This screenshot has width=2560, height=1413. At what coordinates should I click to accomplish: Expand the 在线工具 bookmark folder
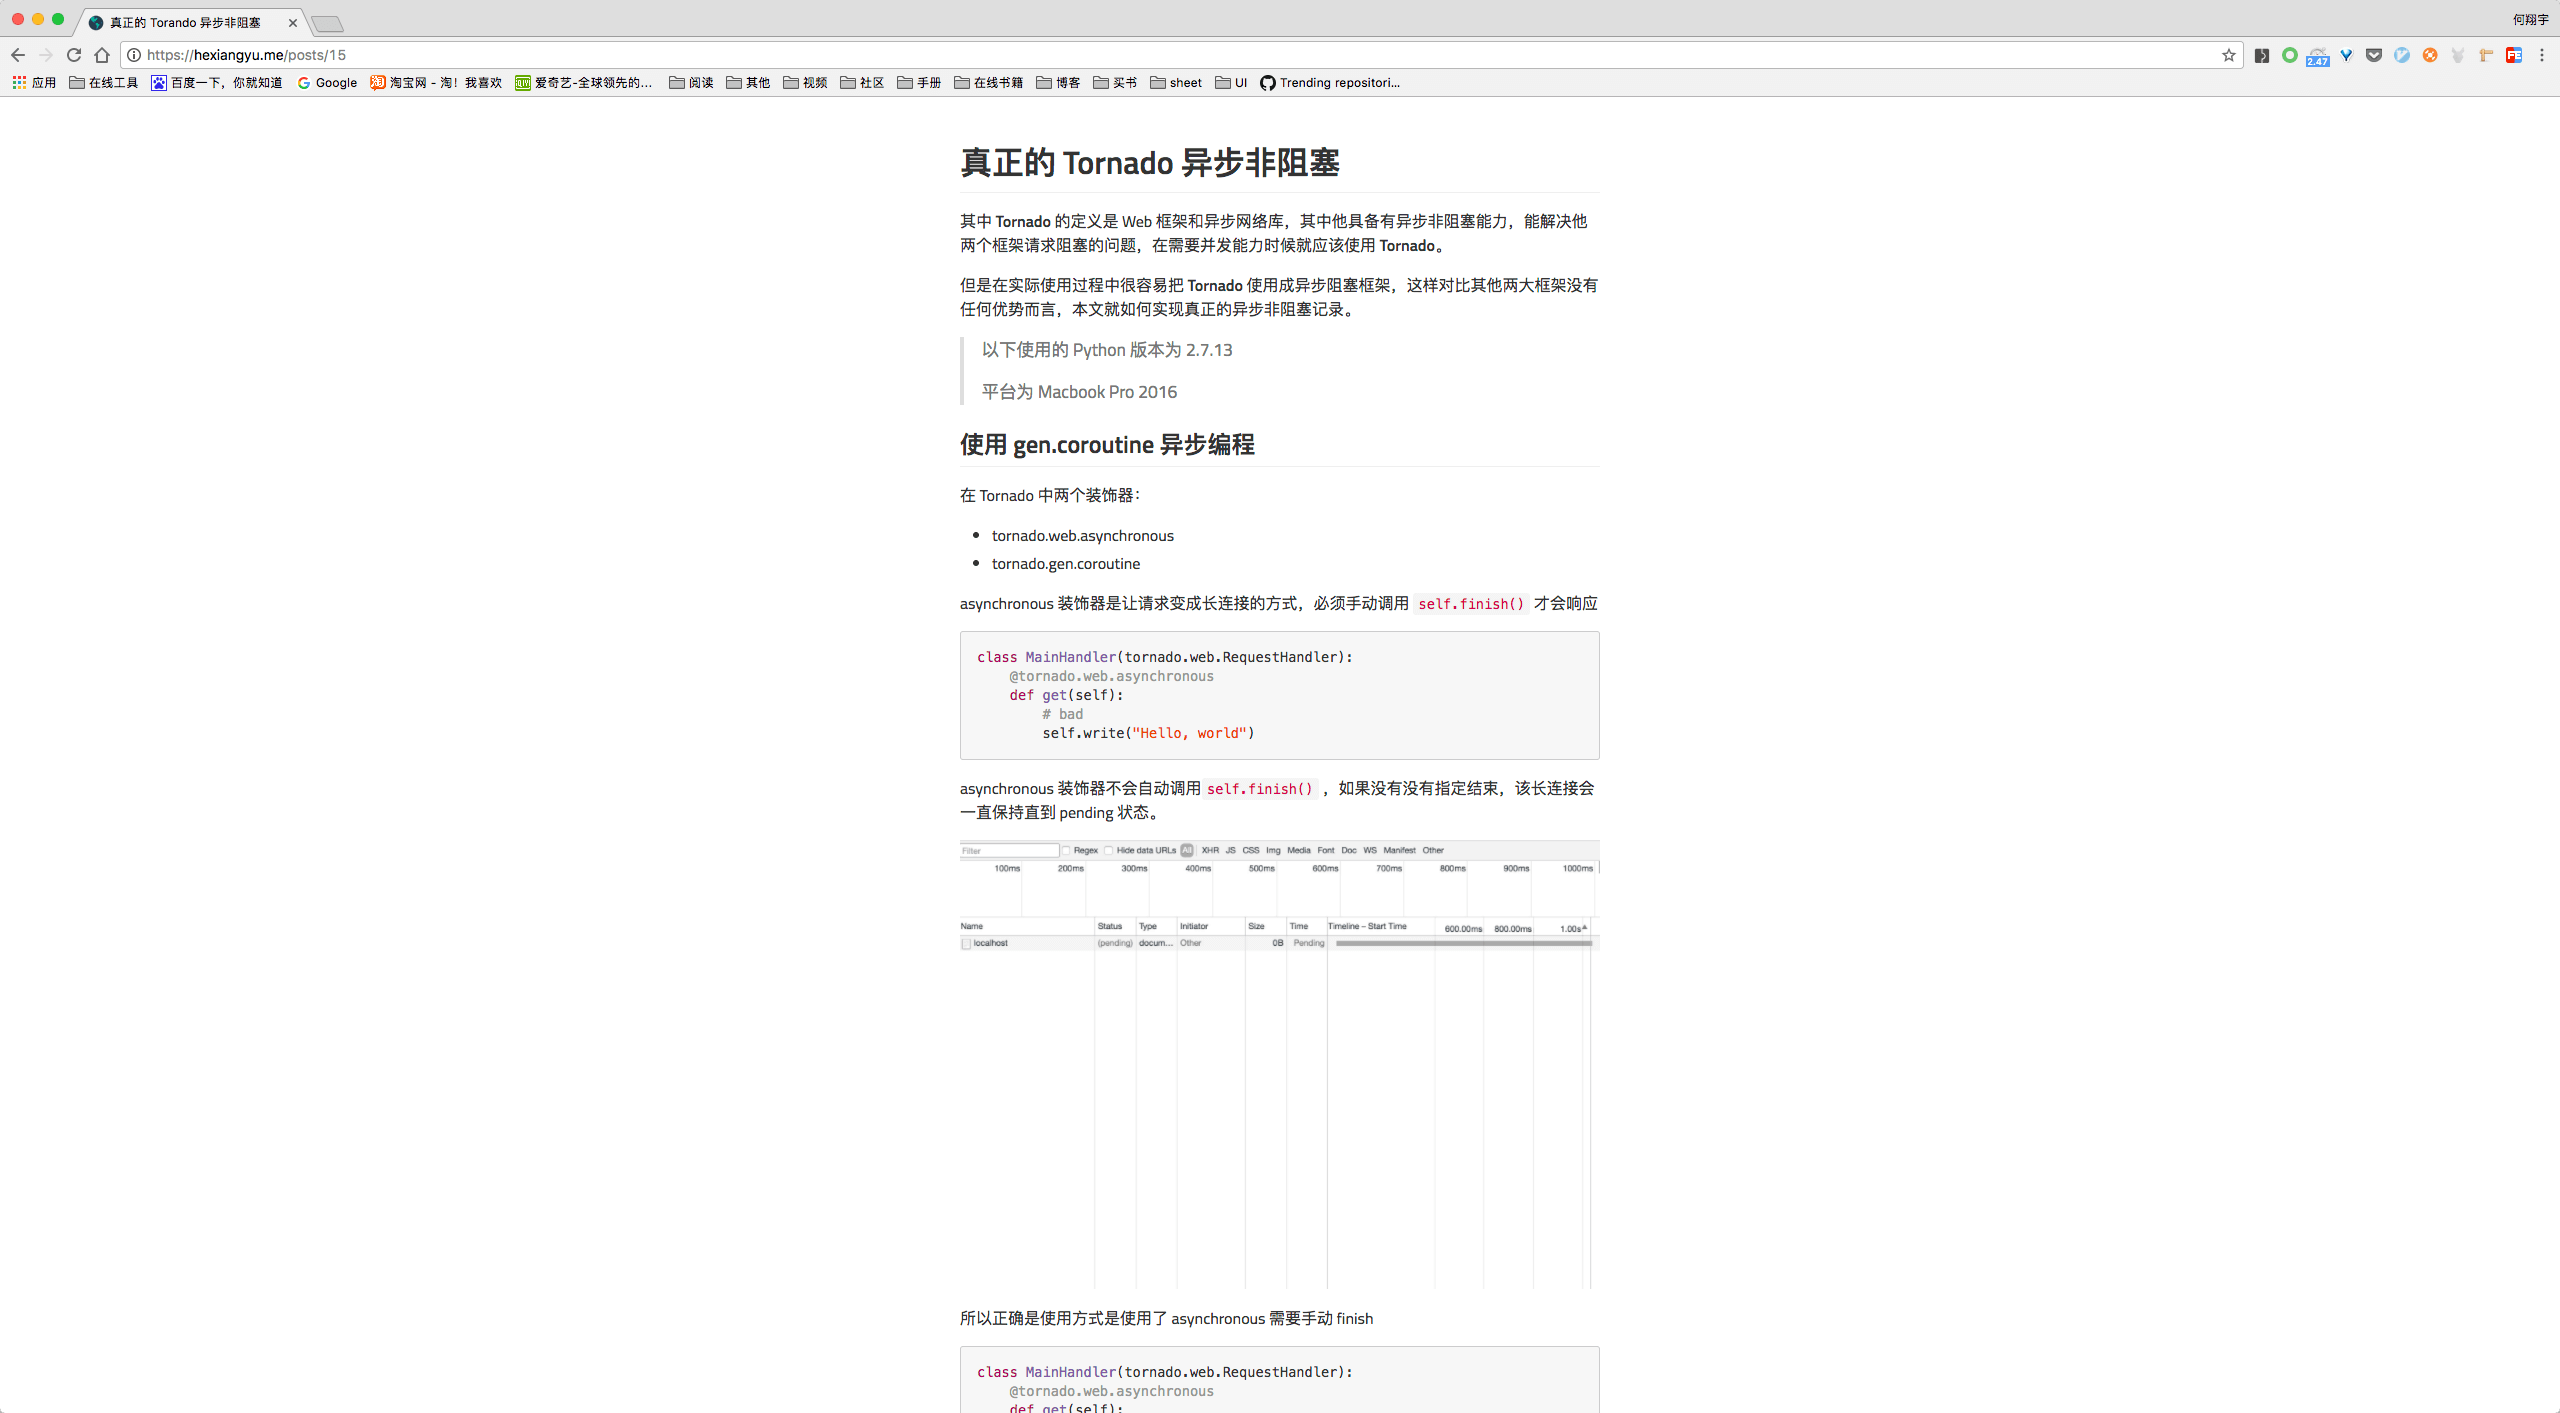click(x=104, y=83)
